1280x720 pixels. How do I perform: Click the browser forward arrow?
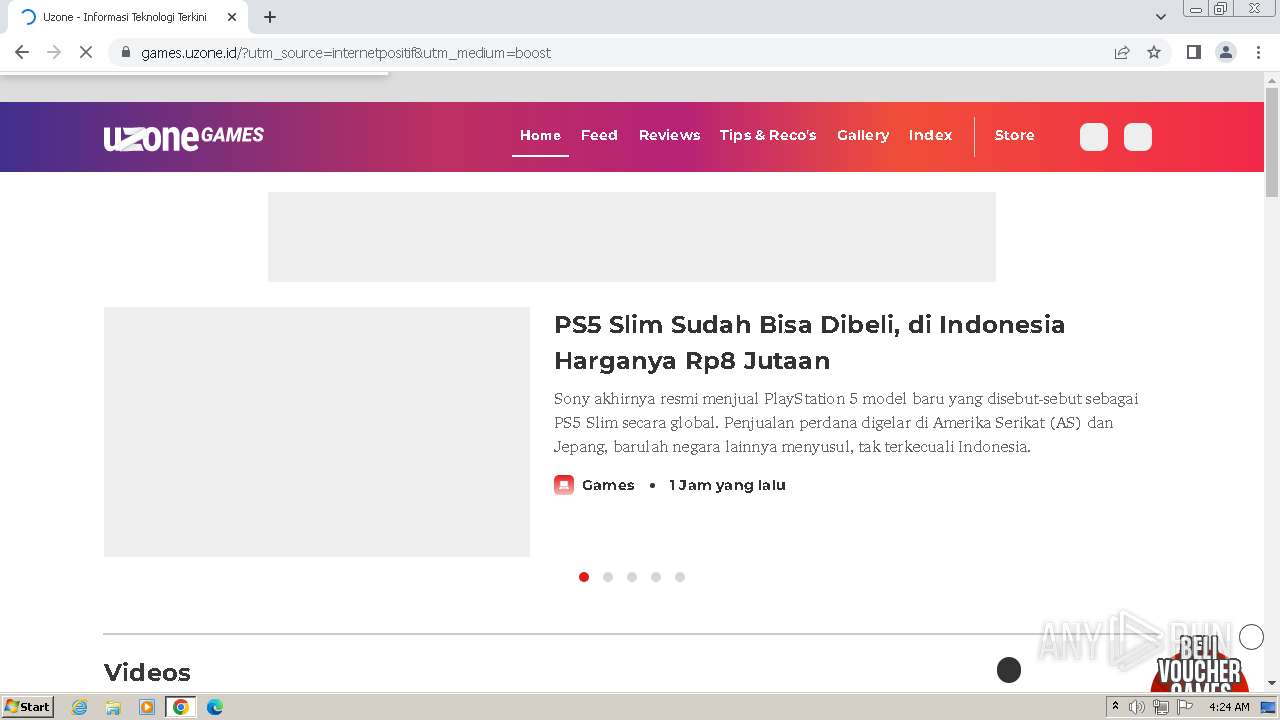click(54, 52)
